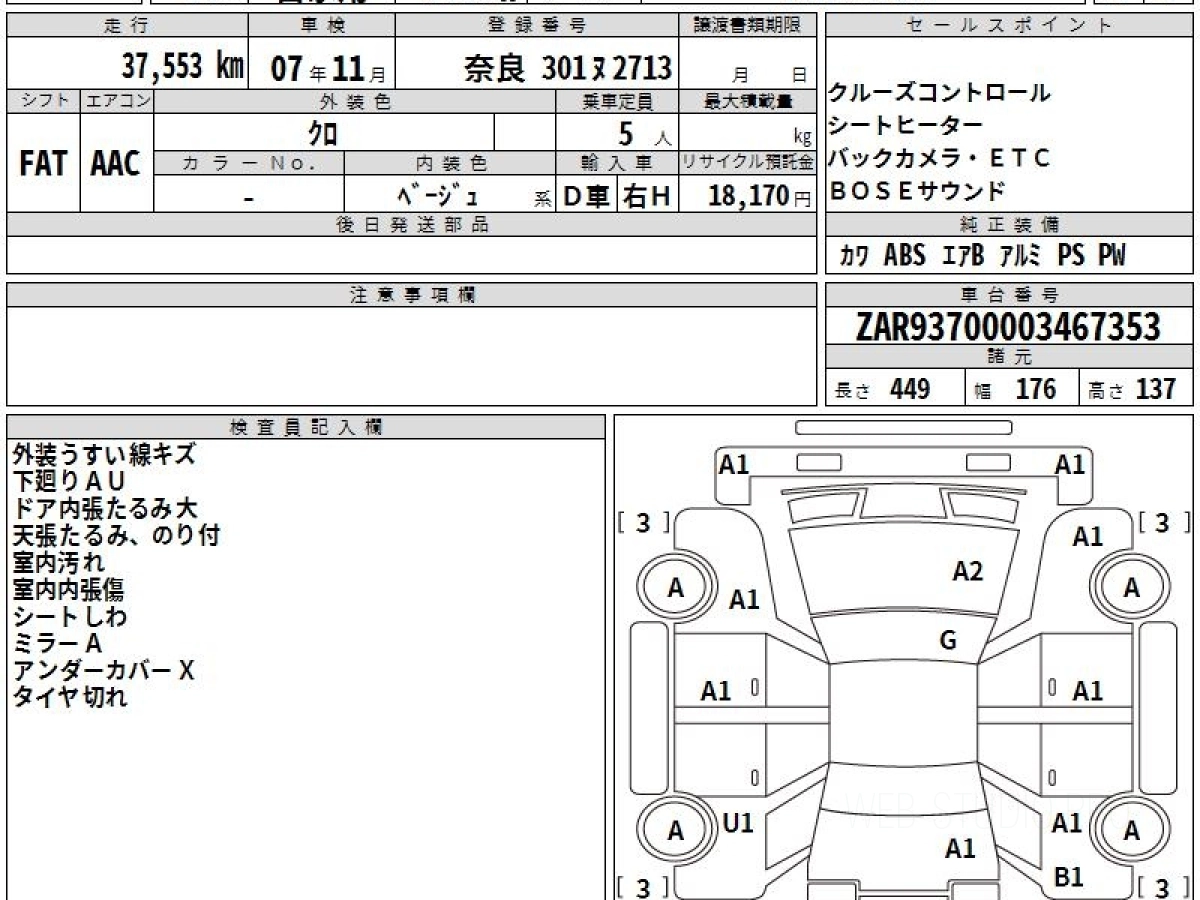Select the inspection date 07年11月
This screenshot has height=900, width=1200.
click(x=328, y=68)
